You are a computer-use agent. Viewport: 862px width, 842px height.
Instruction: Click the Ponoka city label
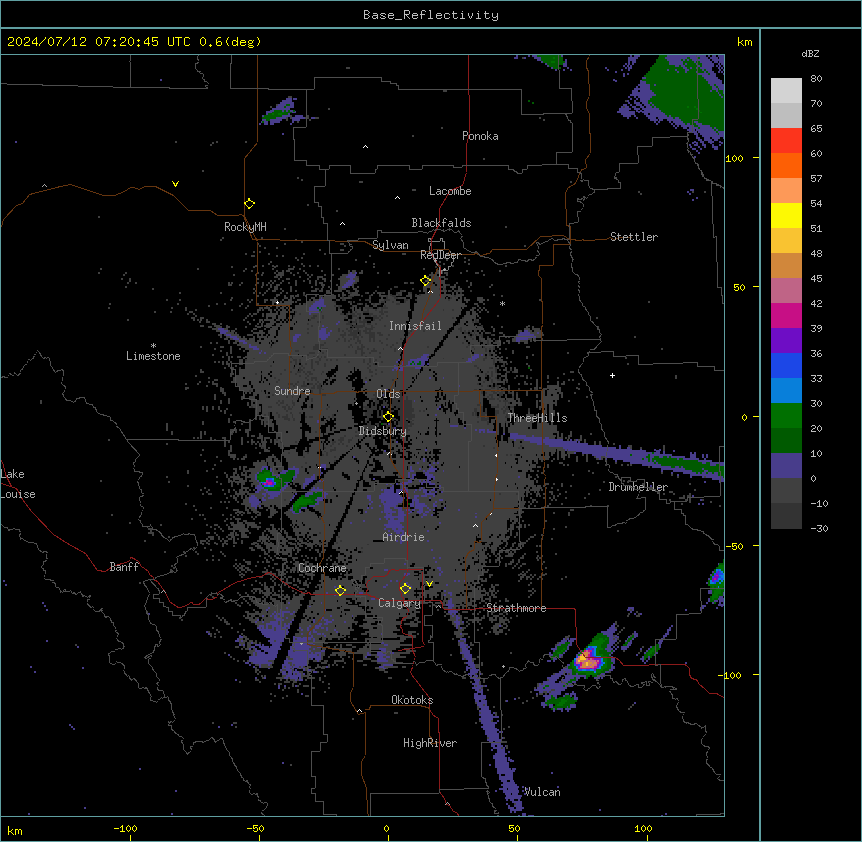[480, 136]
